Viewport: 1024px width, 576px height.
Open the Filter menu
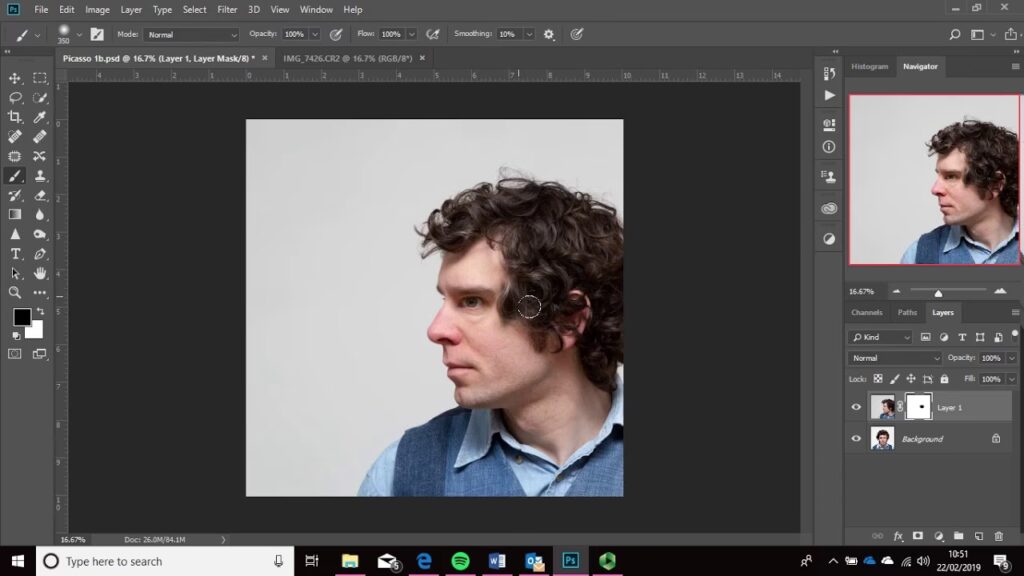point(227,9)
